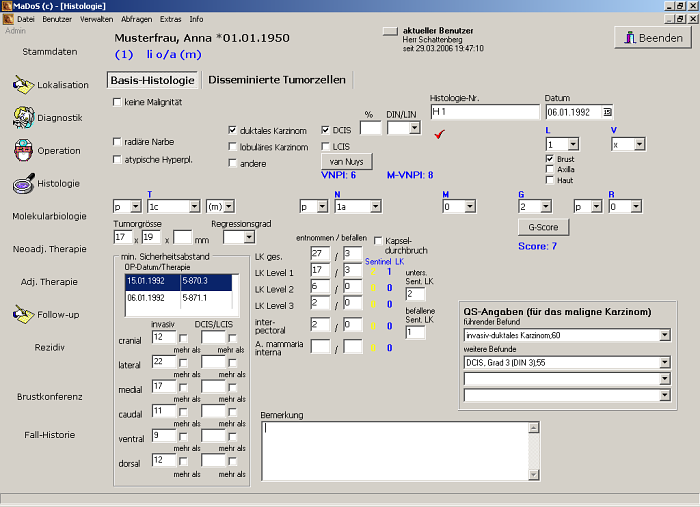This screenshot has width=700, height=507.
Task: Open Lokalisation section via its sidebar icon
Action: pyautogui.click(x=23, y=85)
